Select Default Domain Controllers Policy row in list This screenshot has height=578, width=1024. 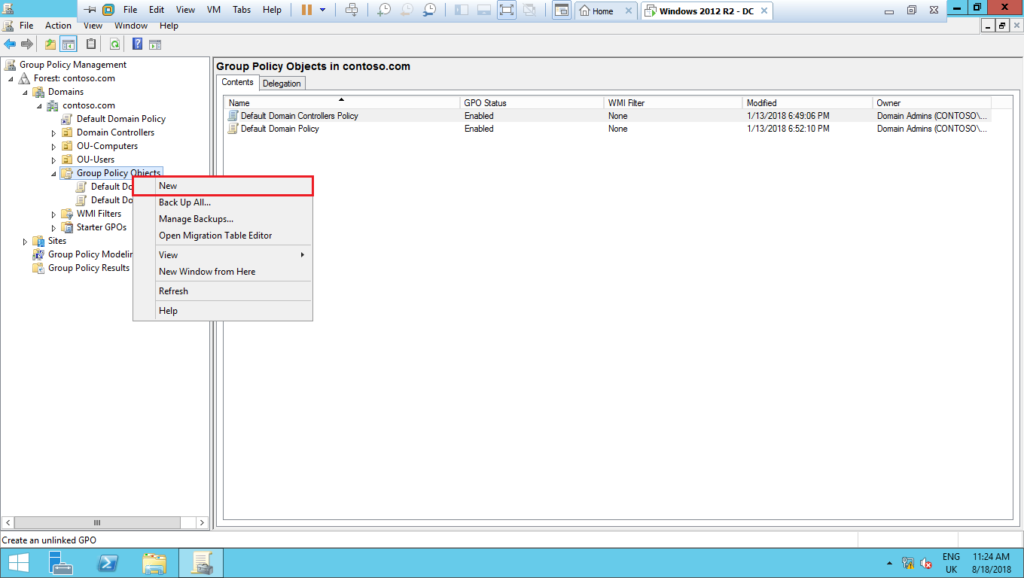607,116
